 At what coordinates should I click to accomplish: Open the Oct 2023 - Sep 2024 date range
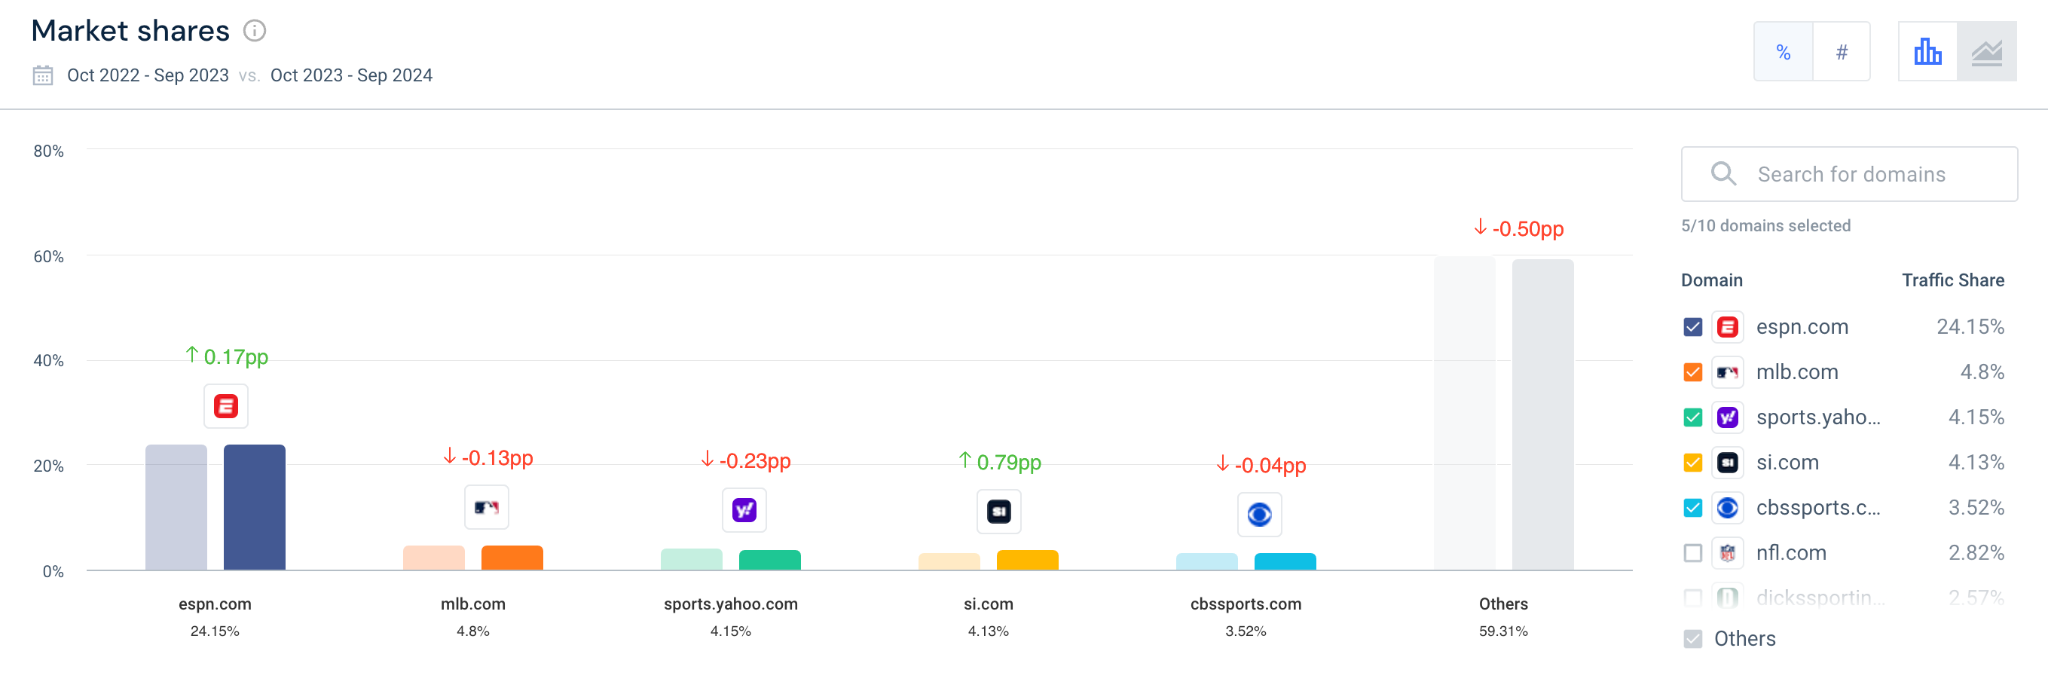pyautogui.click(x=351, y=75)
